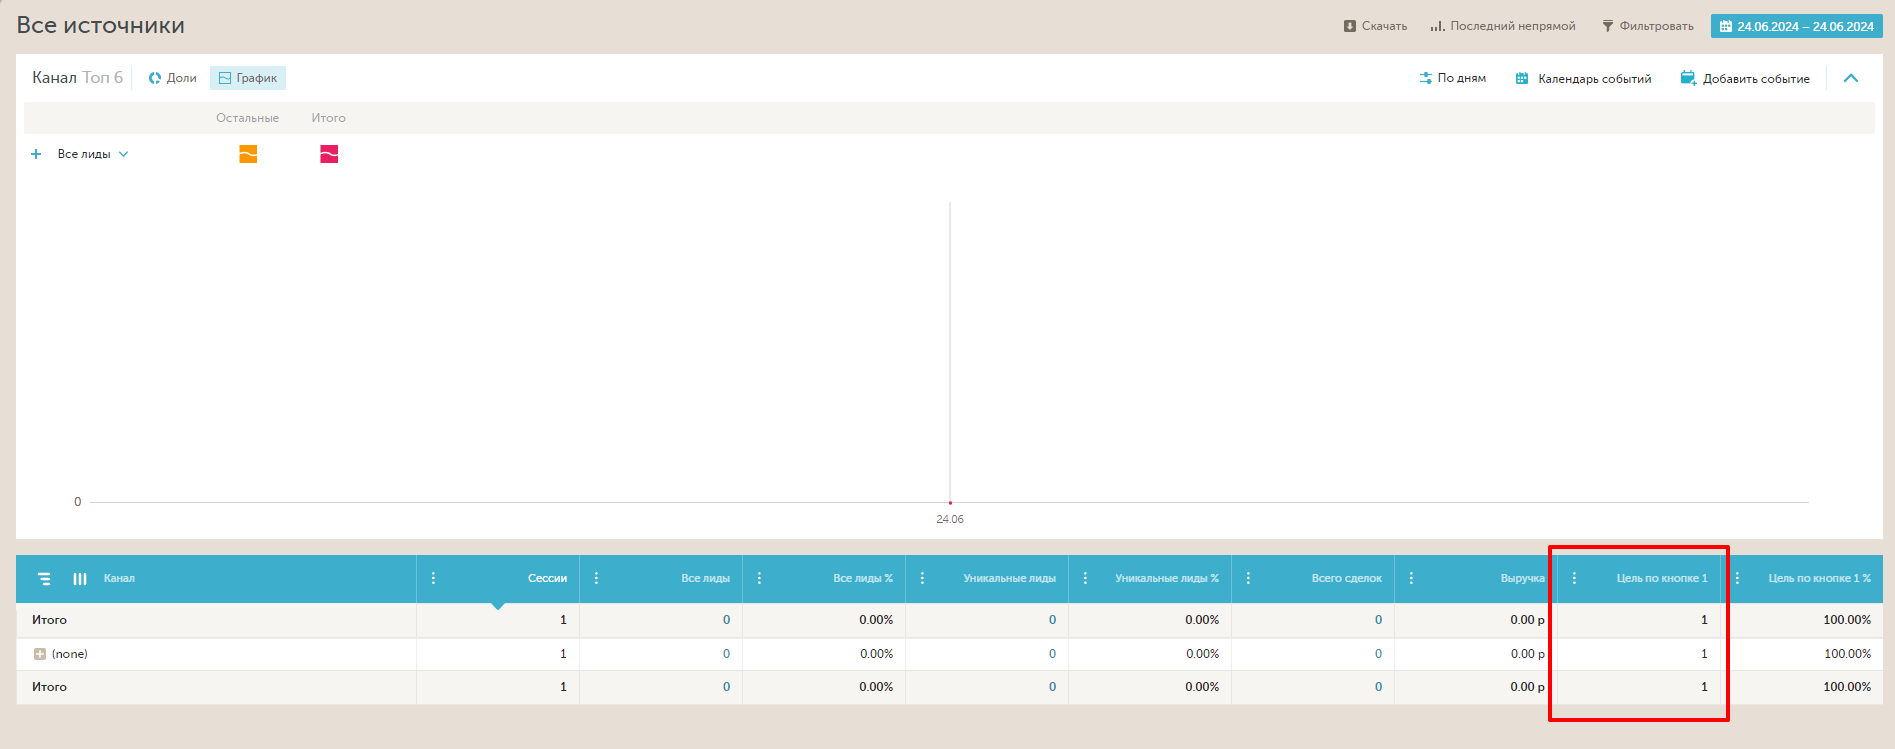Click the Цель по кнопке 1 % value in the (none) row

[x=1847, y=654]
